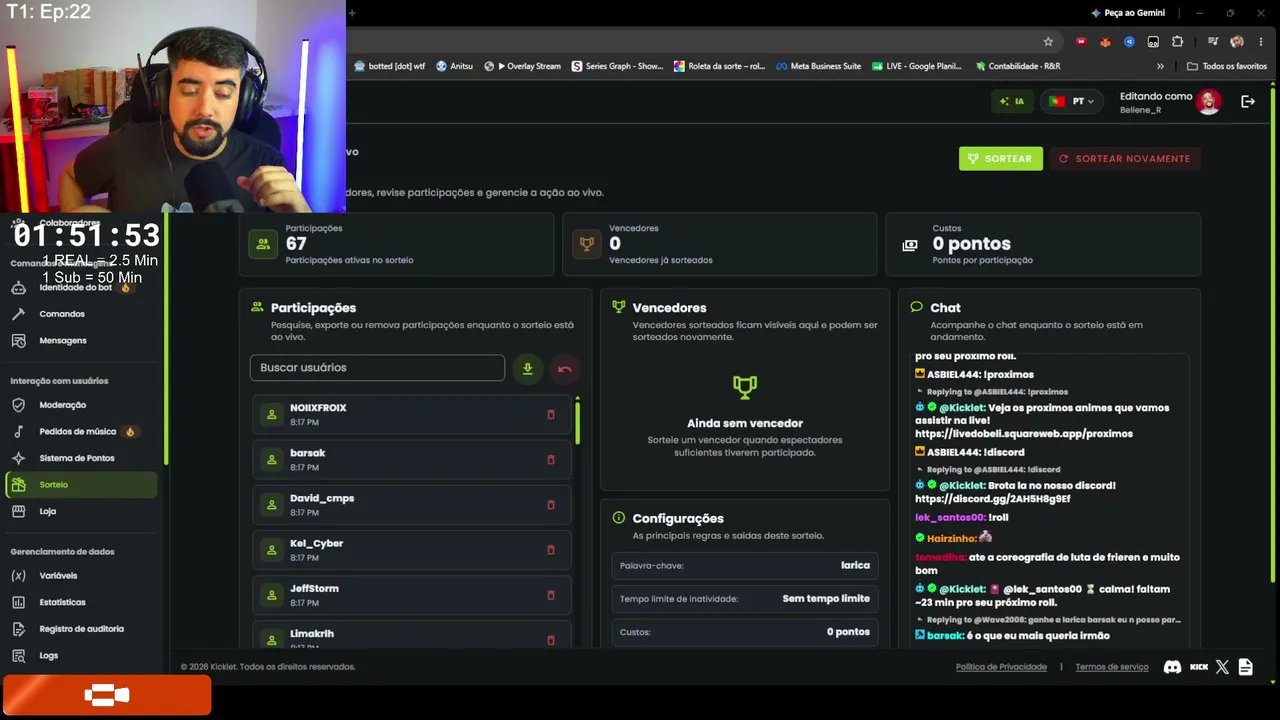The image size is (1280, 720).
Task: Click the Registro de auditoria icon
Action: point(18,629)
